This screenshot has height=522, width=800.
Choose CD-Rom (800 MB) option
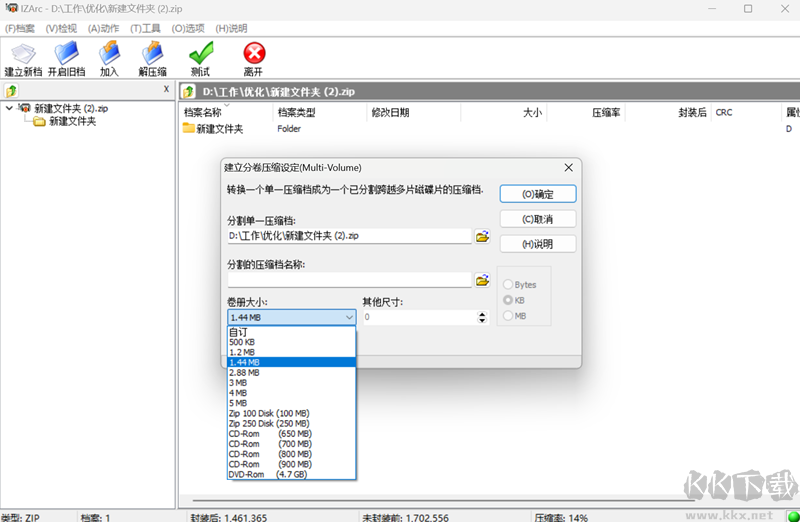point(291,454)
